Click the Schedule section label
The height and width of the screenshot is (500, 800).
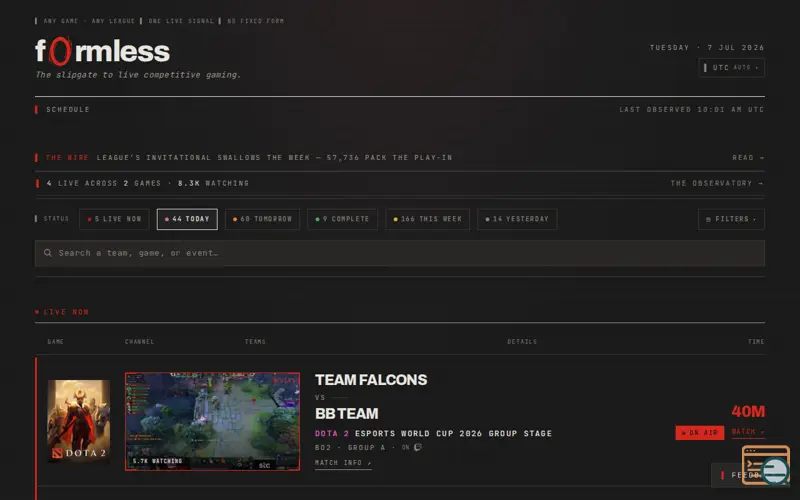coord(67,110)
